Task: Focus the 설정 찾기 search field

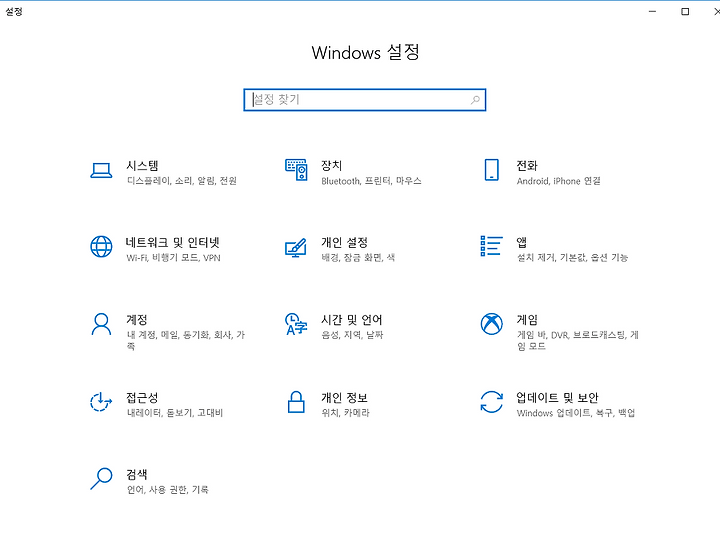Action: point(365,100)
